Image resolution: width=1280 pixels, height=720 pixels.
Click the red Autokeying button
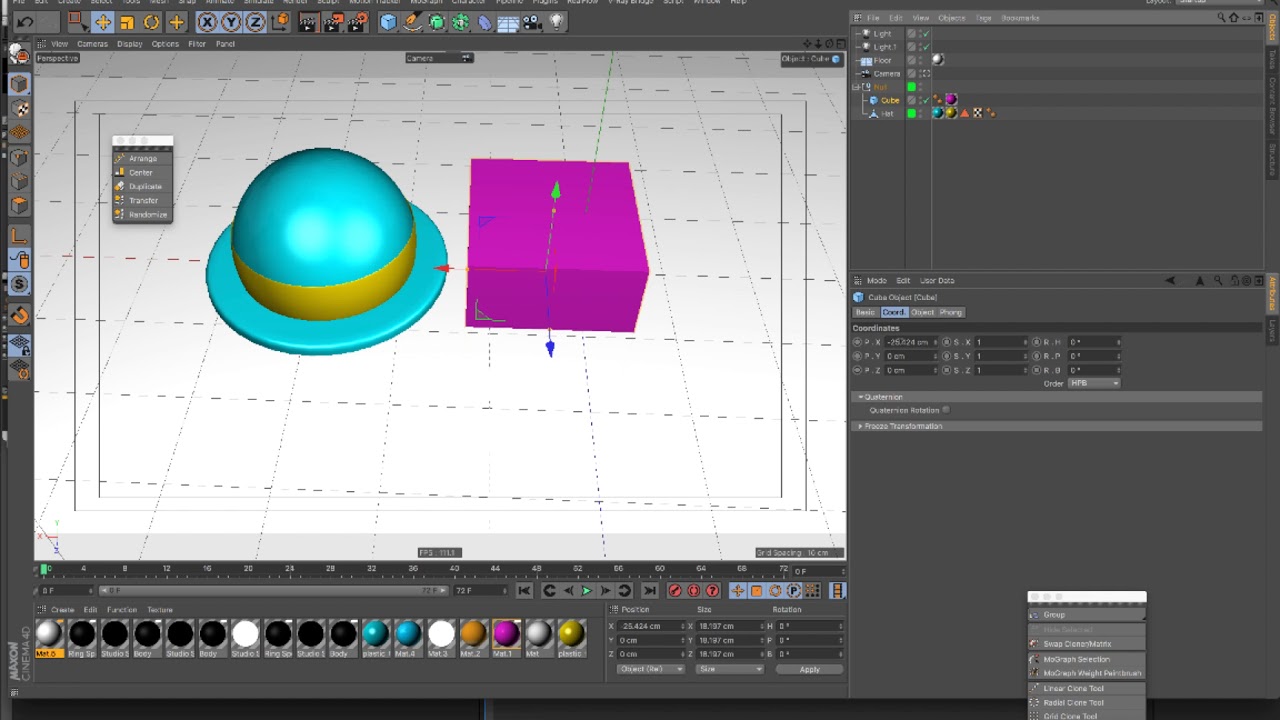[694, 591]
